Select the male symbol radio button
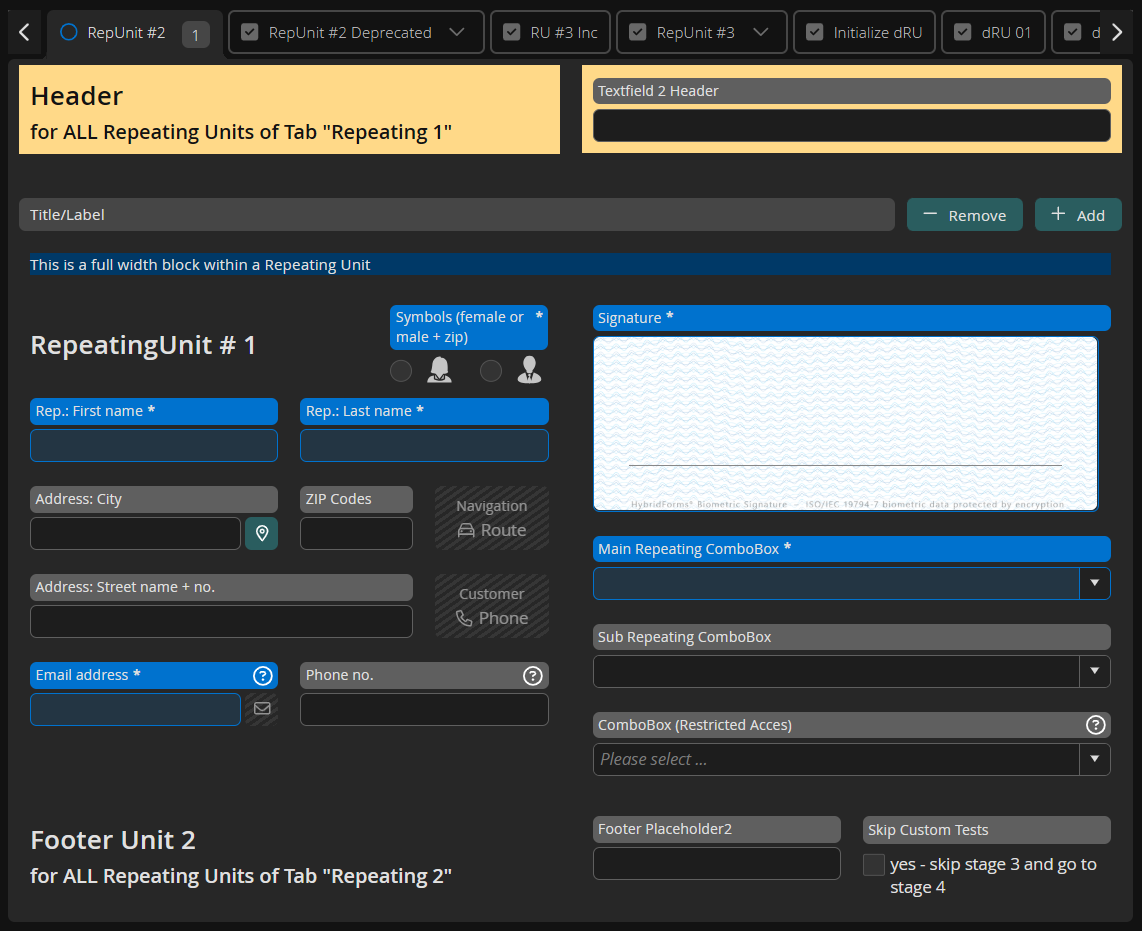Viewport: 1142px width, 931px height. 491,371
